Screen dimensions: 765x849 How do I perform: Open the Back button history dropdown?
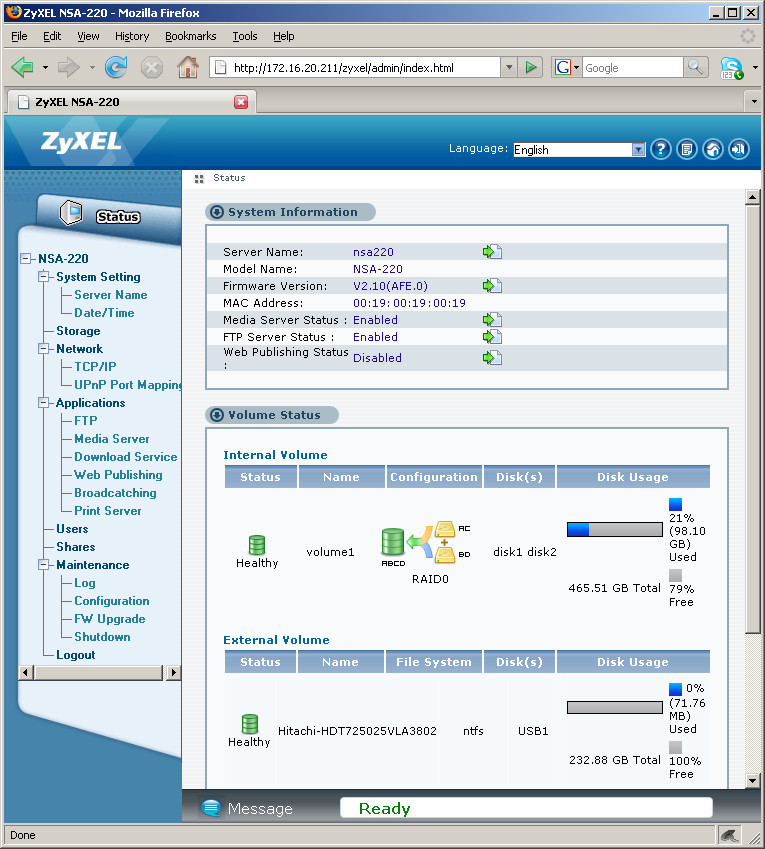[x=45, y=68]
